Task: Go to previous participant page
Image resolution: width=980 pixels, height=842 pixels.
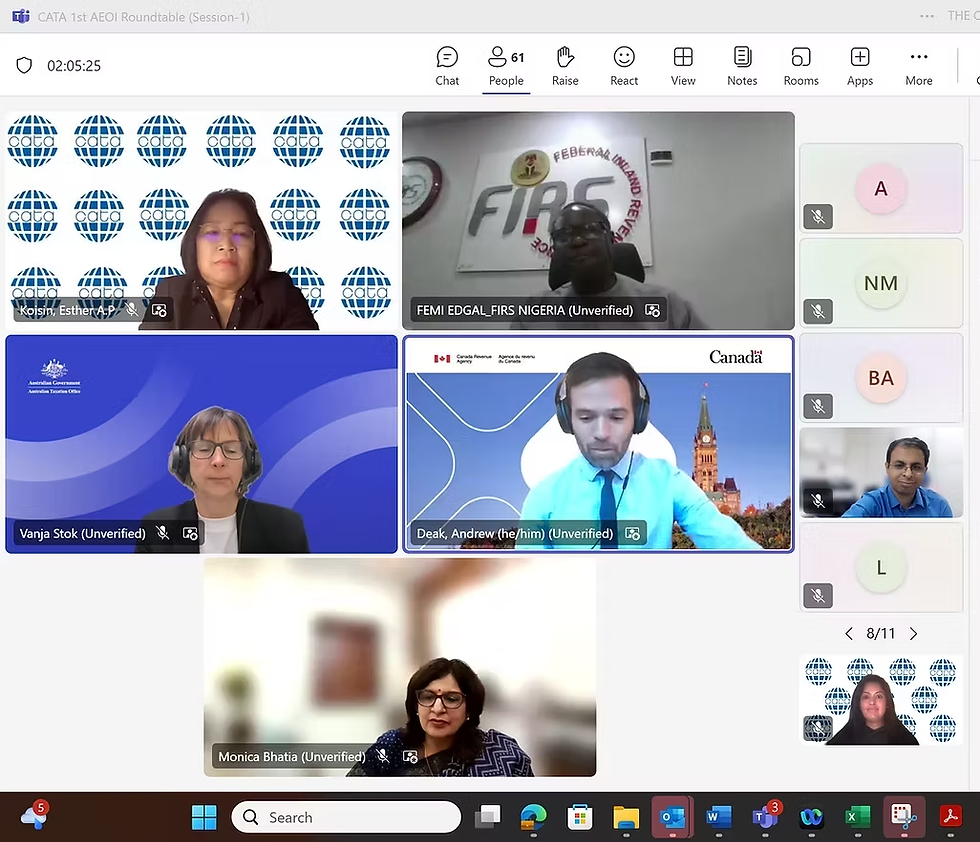Action: [848, 634]
